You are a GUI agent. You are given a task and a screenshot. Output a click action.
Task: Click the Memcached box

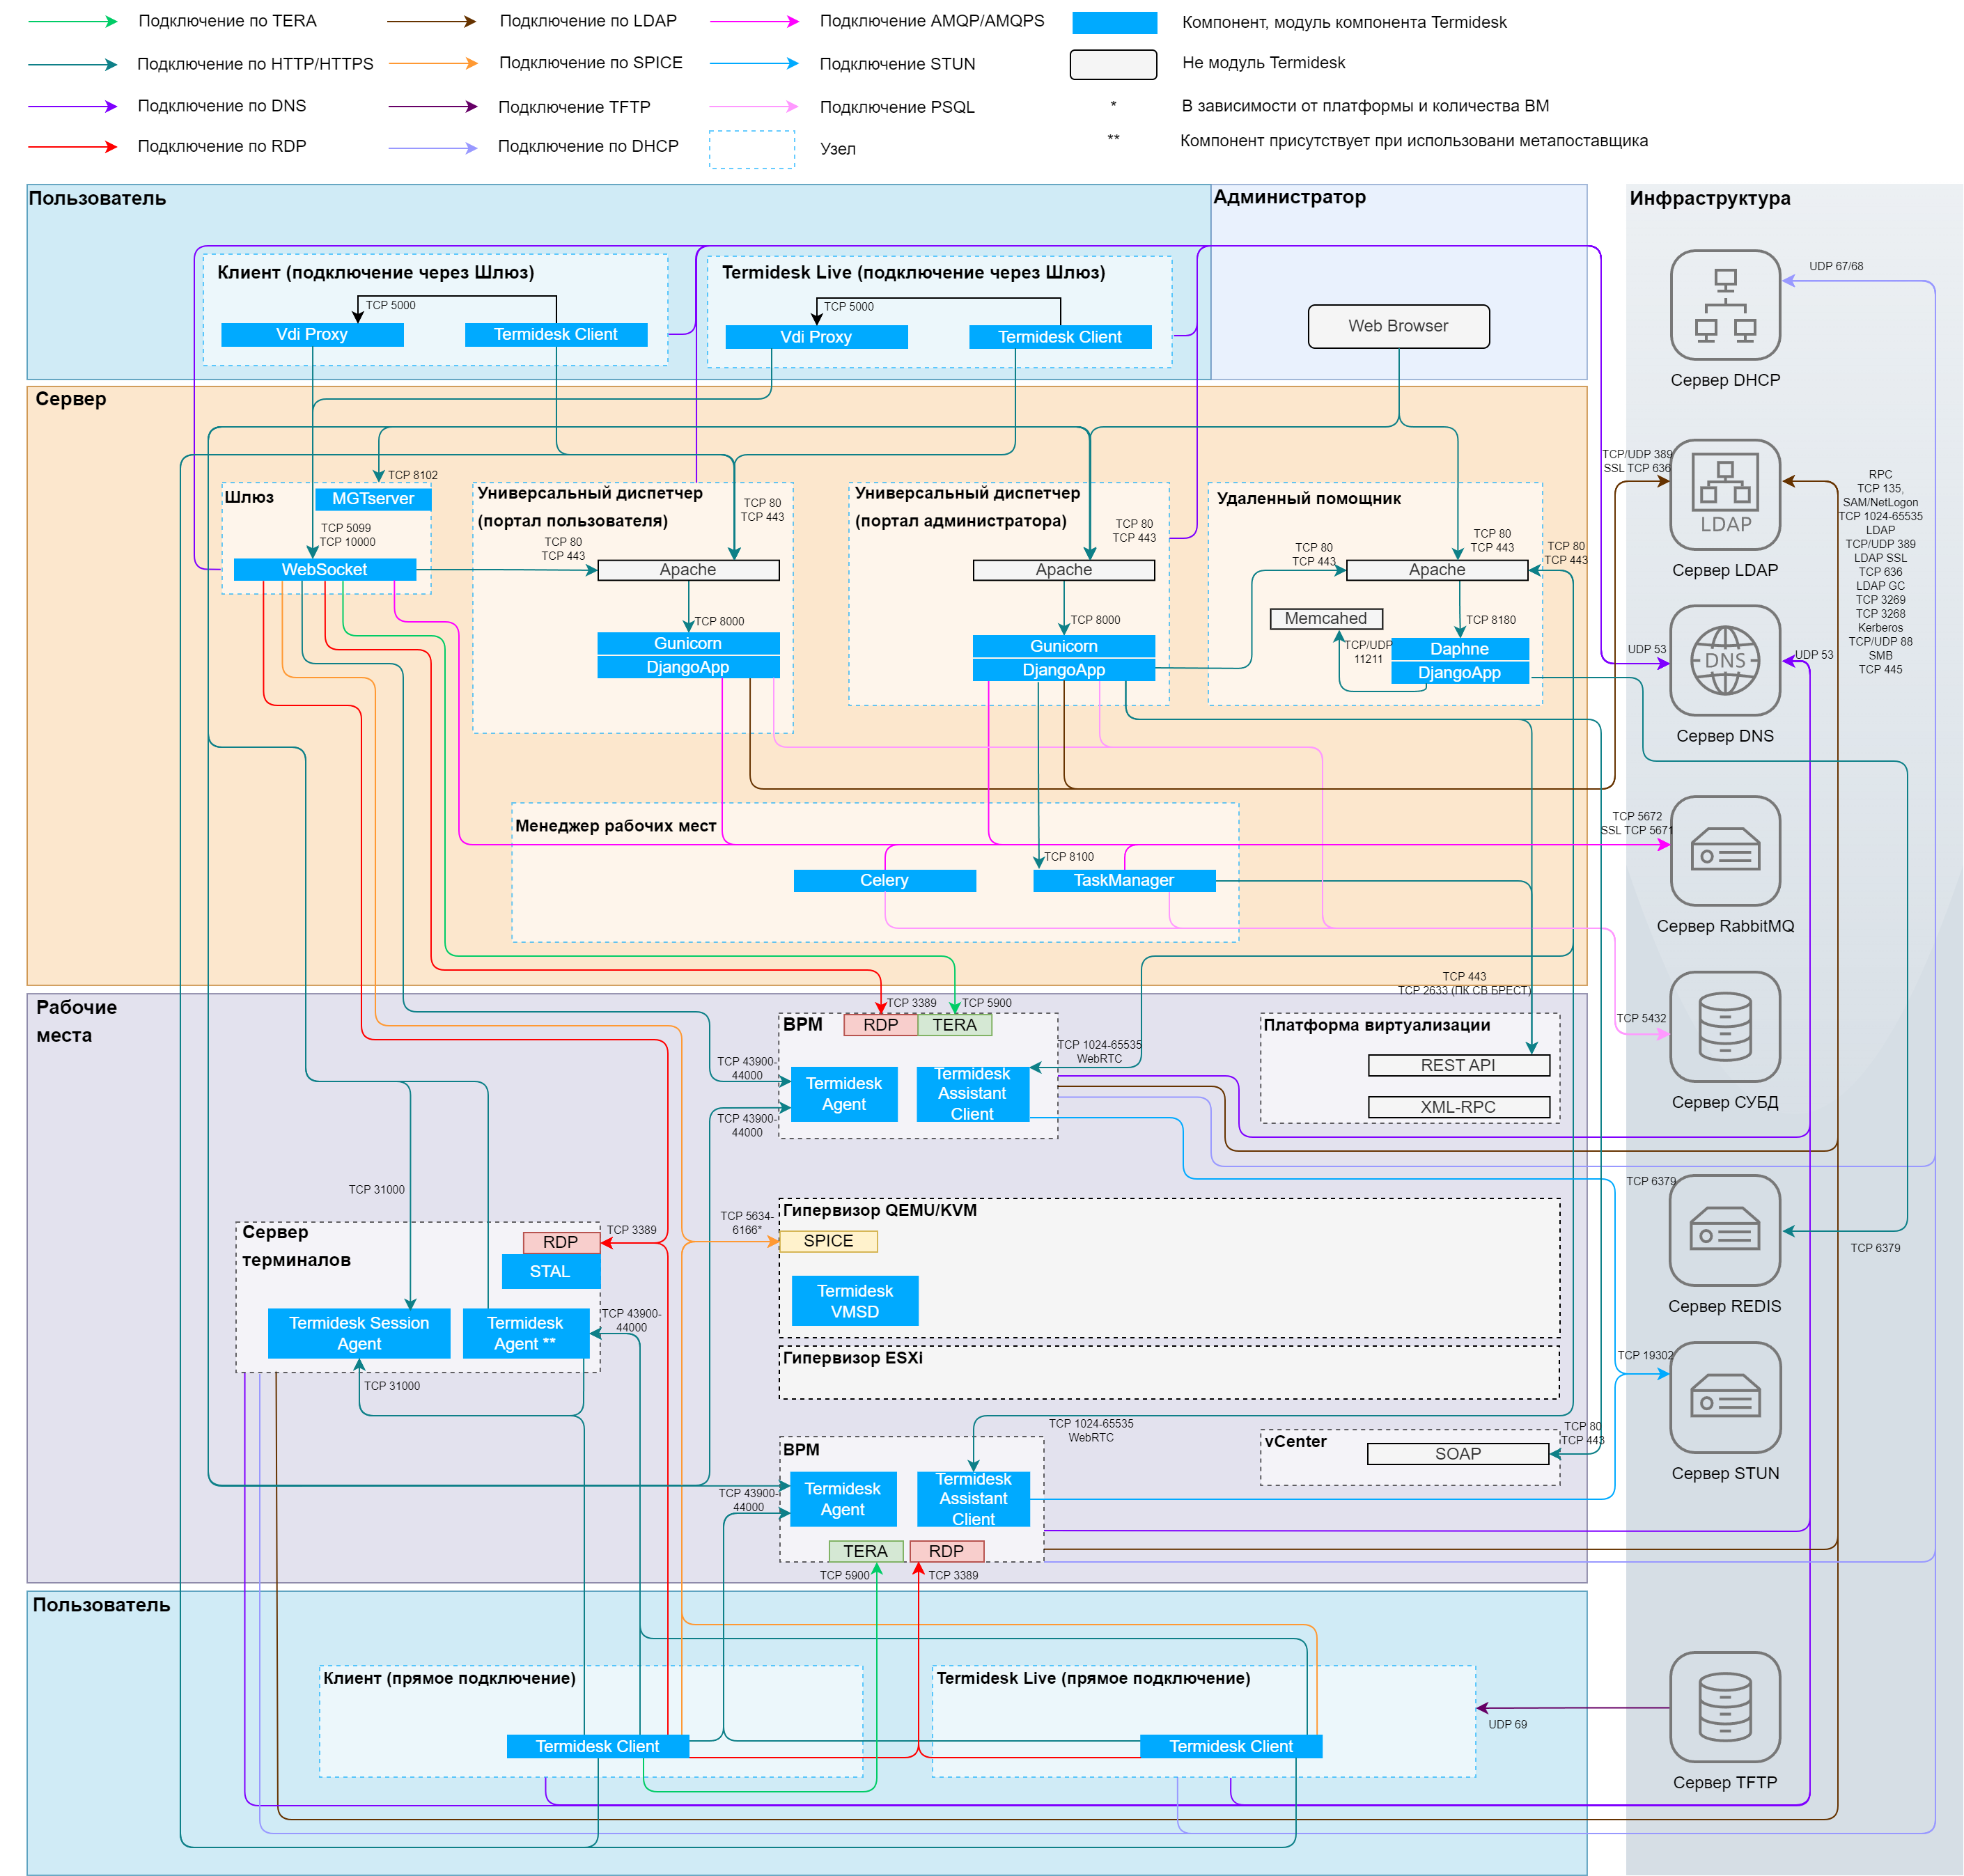point(1325,618)
